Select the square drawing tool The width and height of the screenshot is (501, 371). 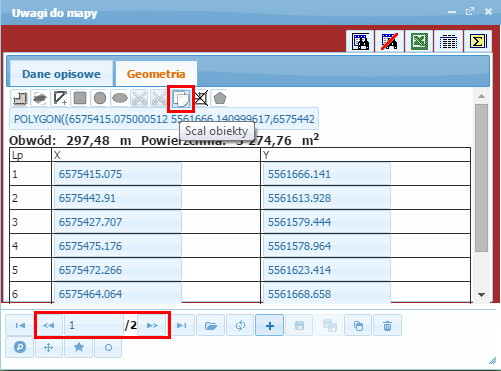(80, 98)
